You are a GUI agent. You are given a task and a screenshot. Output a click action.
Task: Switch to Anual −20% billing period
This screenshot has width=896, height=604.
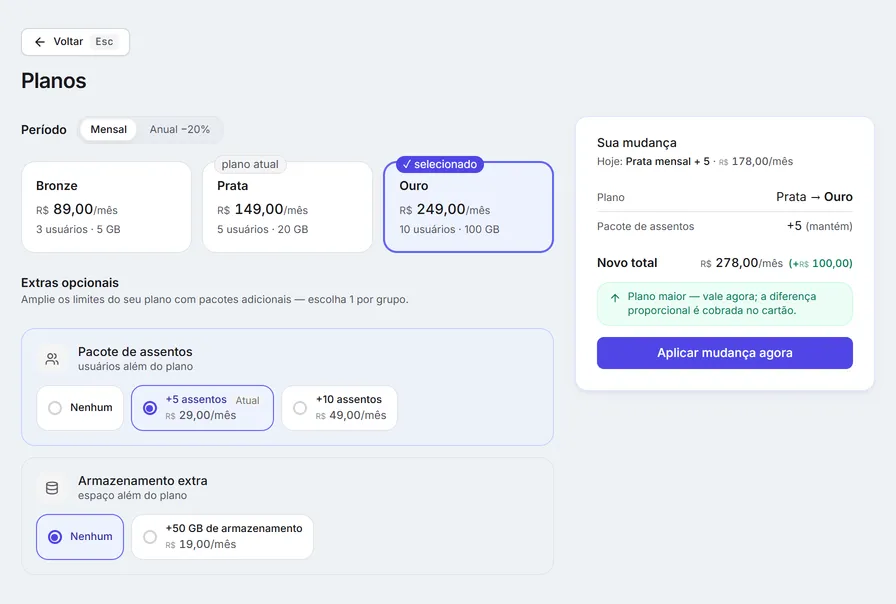(179, 130)
